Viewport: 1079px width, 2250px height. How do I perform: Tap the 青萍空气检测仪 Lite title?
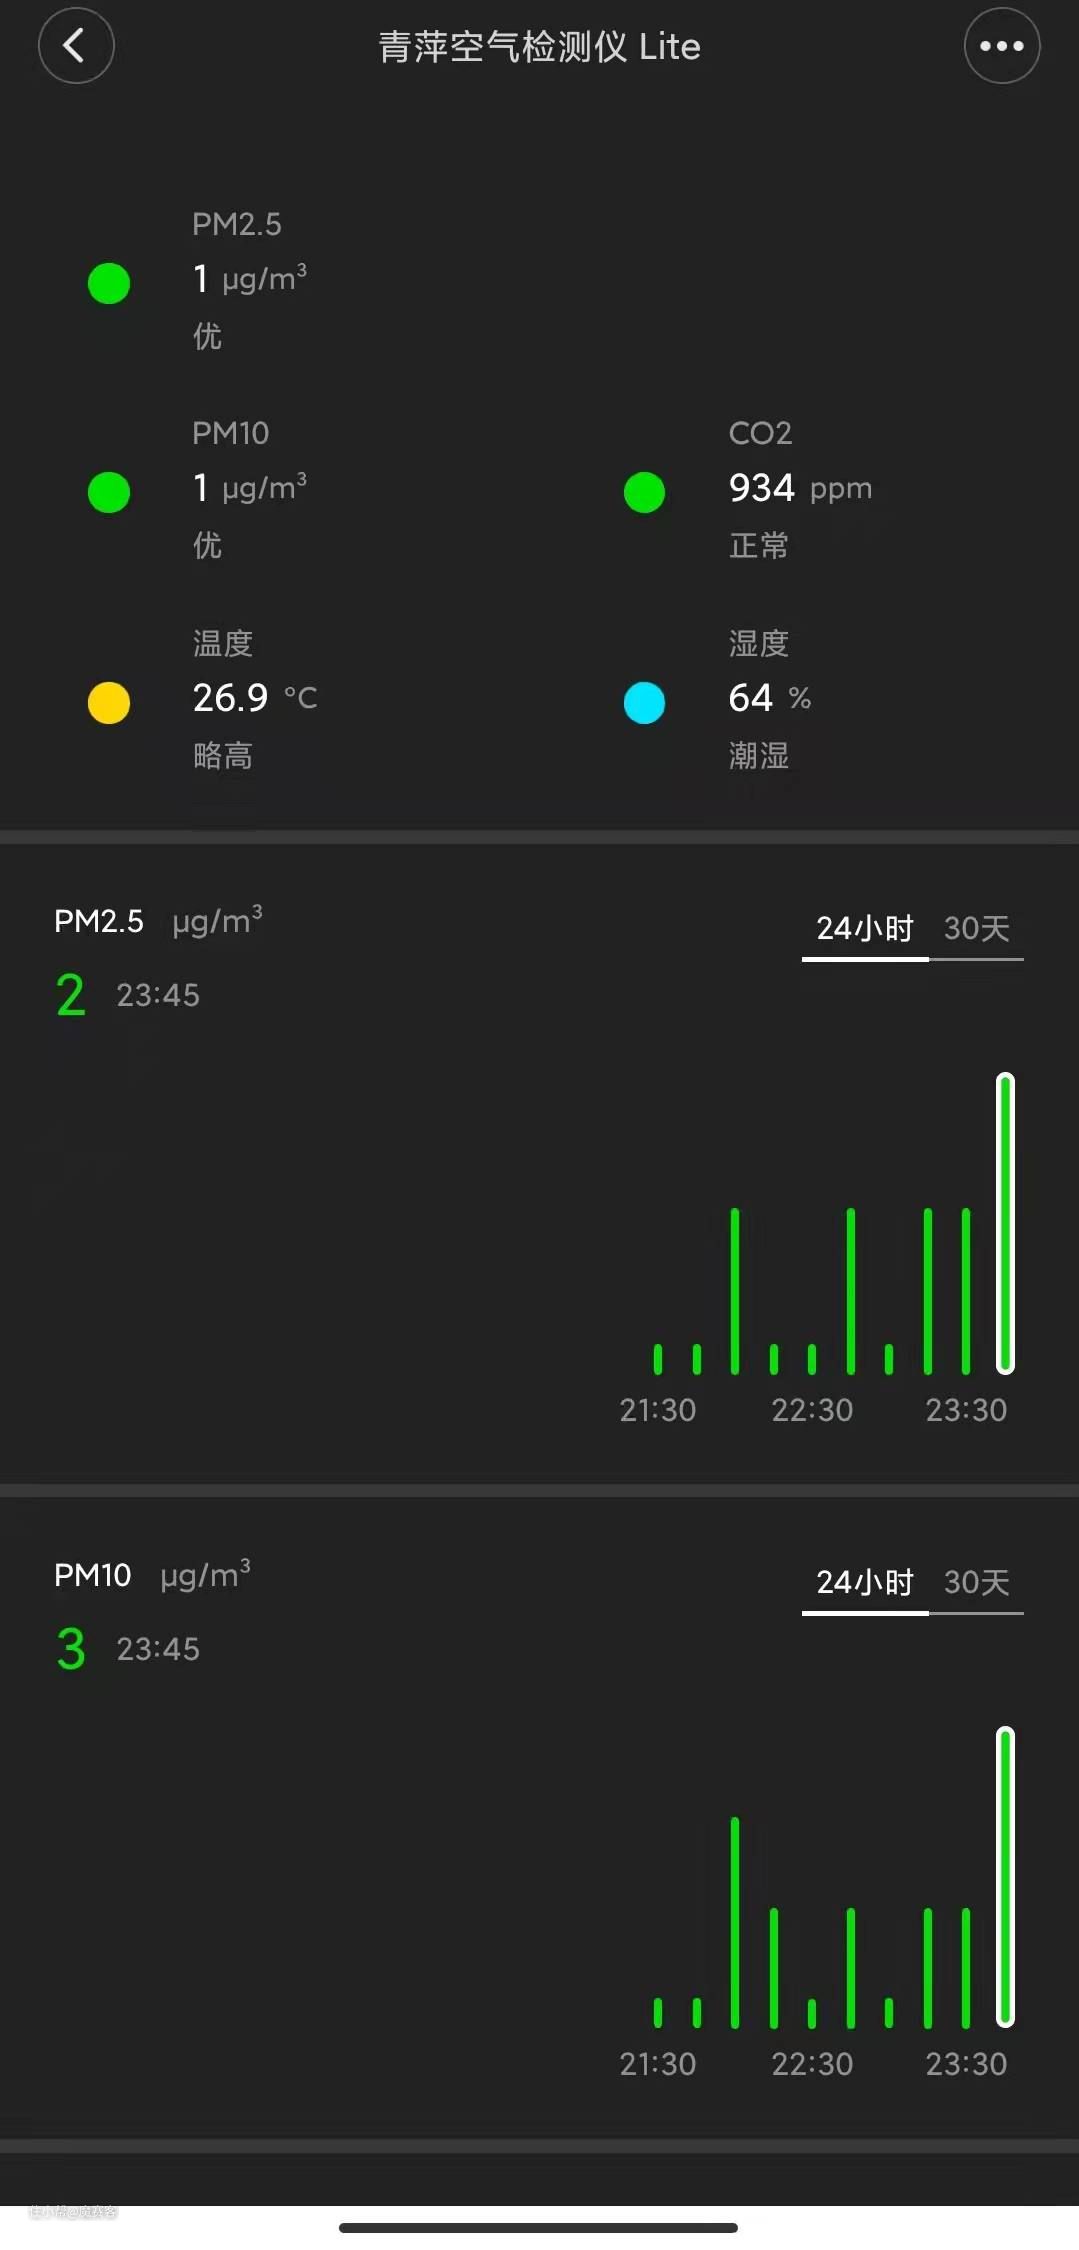tap(539, 47)
